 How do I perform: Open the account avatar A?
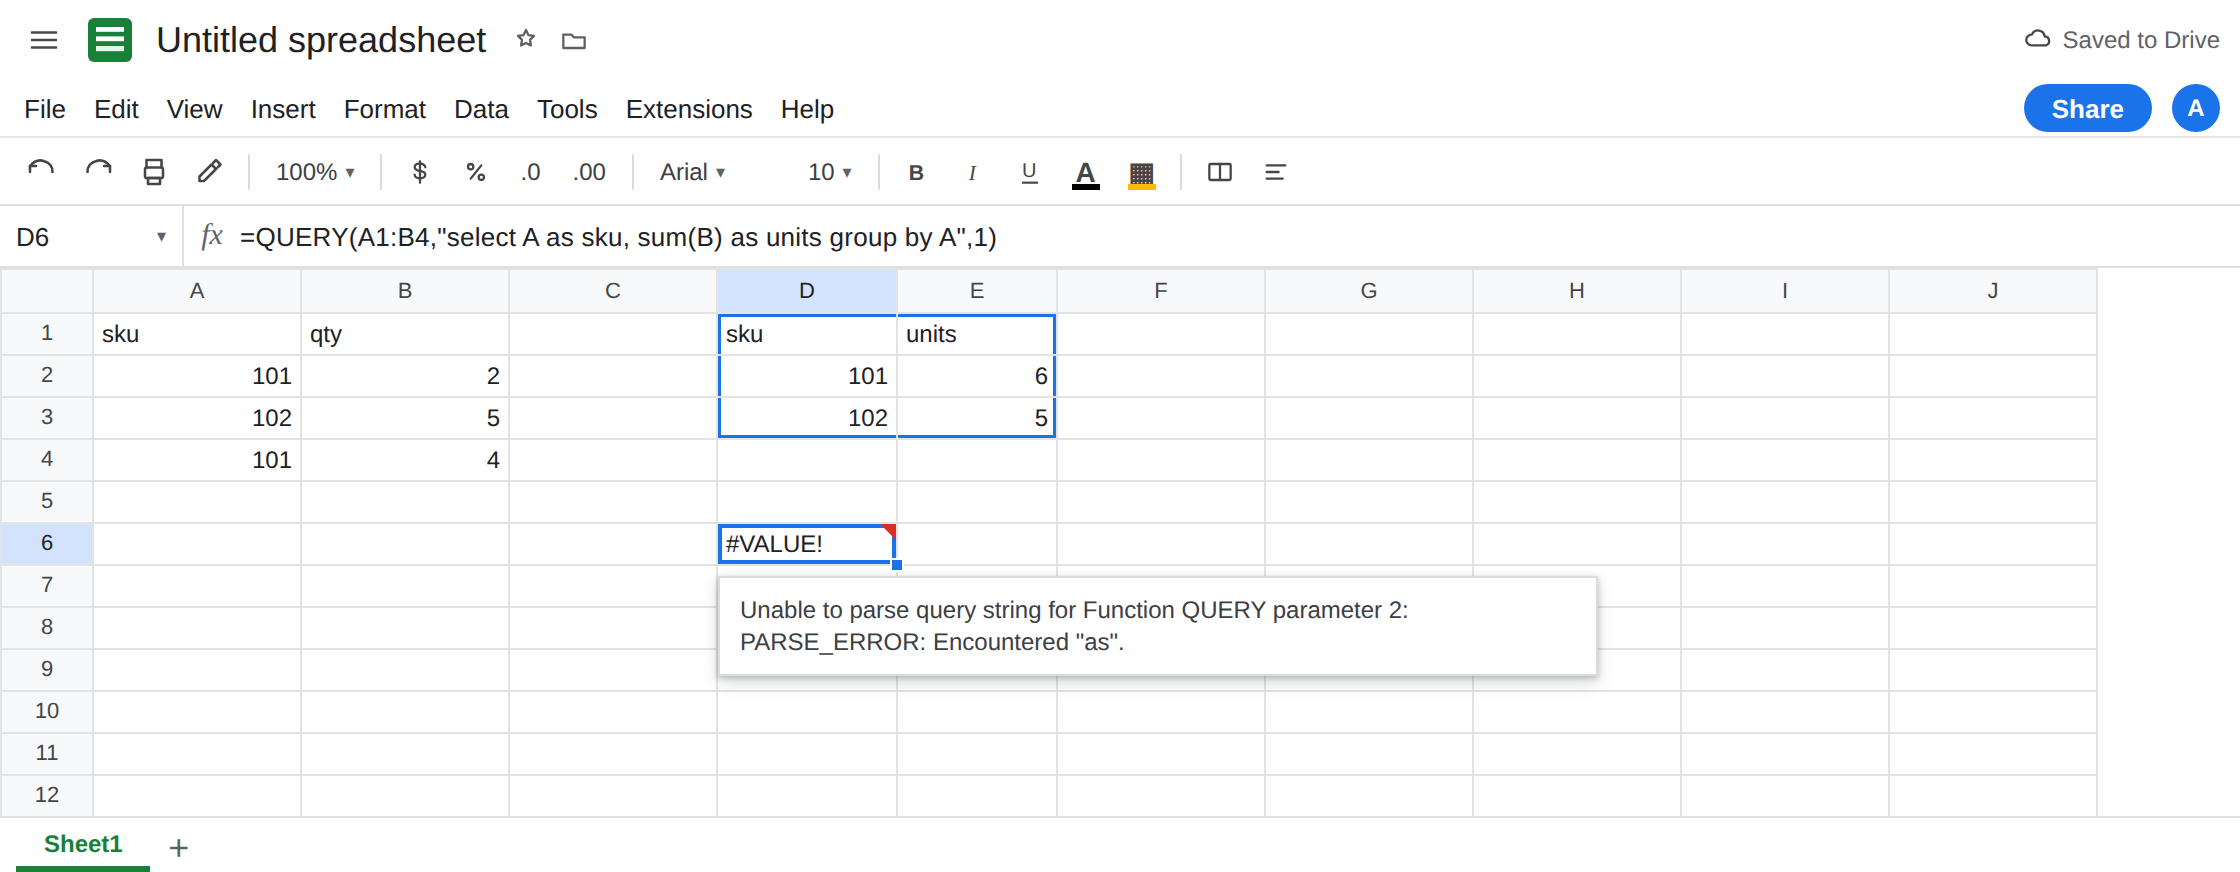(2195, 108)
